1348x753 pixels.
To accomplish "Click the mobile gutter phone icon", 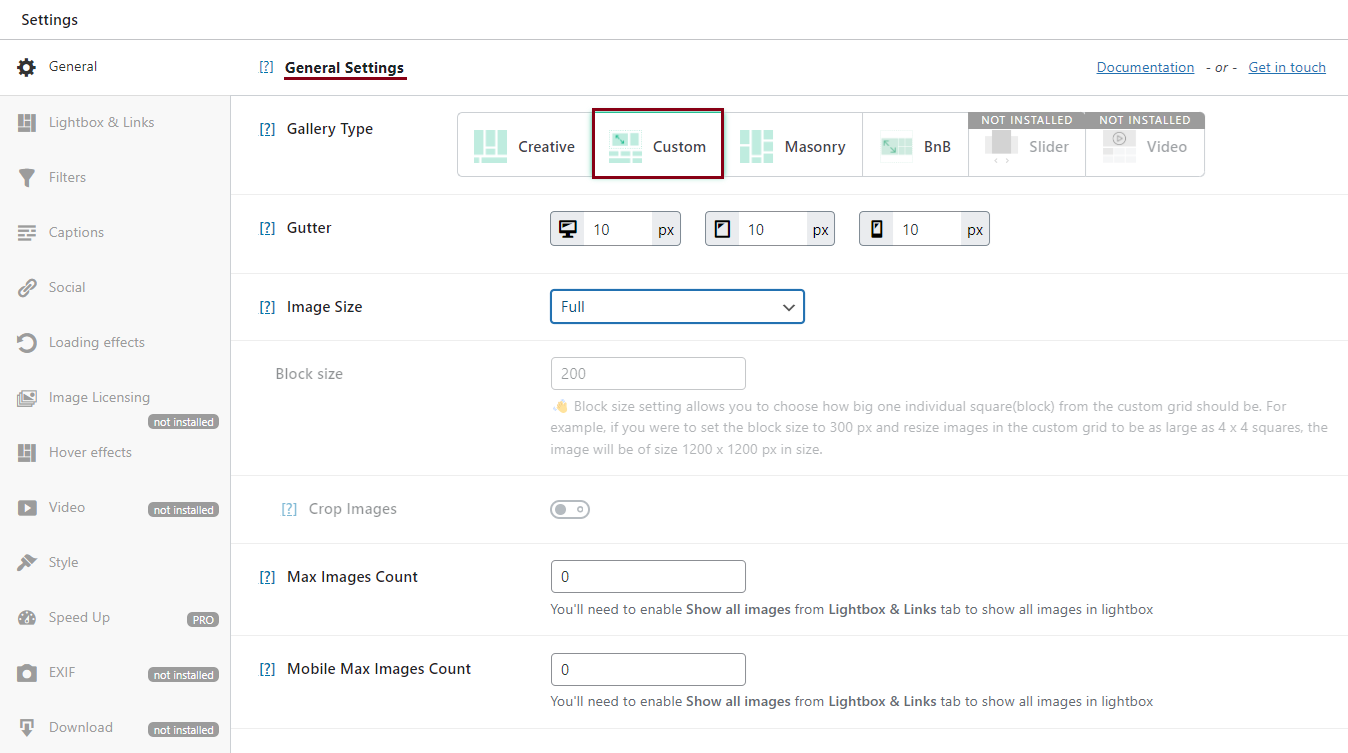I will point(877,229).
